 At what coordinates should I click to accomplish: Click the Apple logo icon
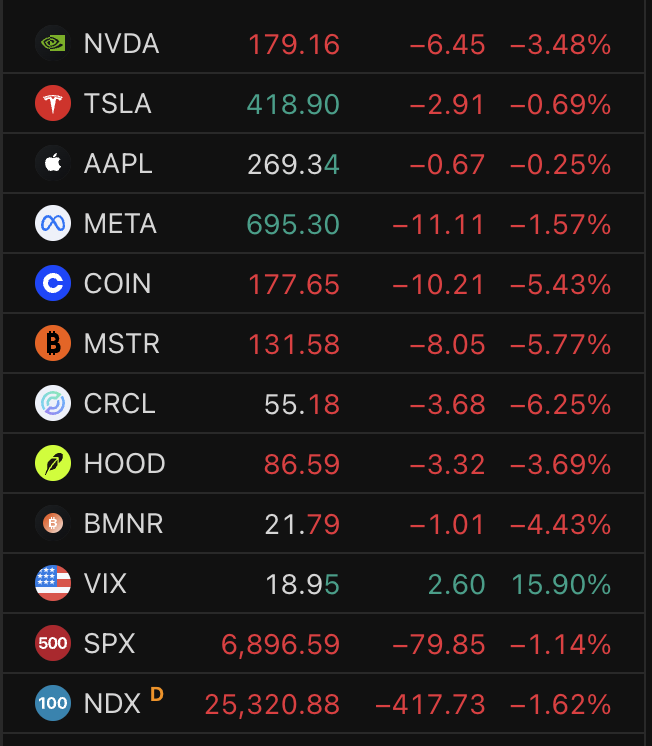52,164
